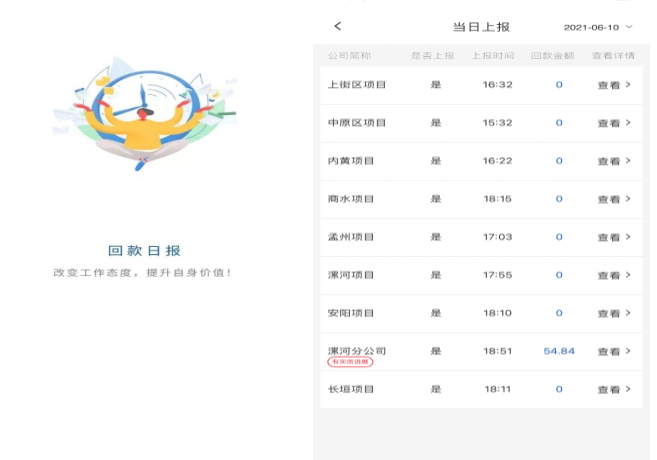Click the 回款日报 title text

[144, 250]
